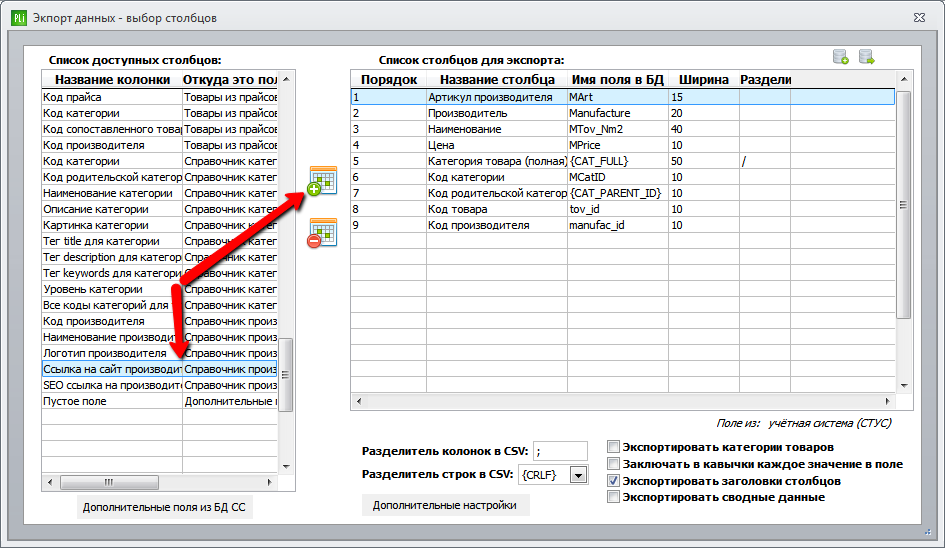945x548 pixels.
Task: Select 'Пустое поле' in available columns
Action: click(159, 401)
